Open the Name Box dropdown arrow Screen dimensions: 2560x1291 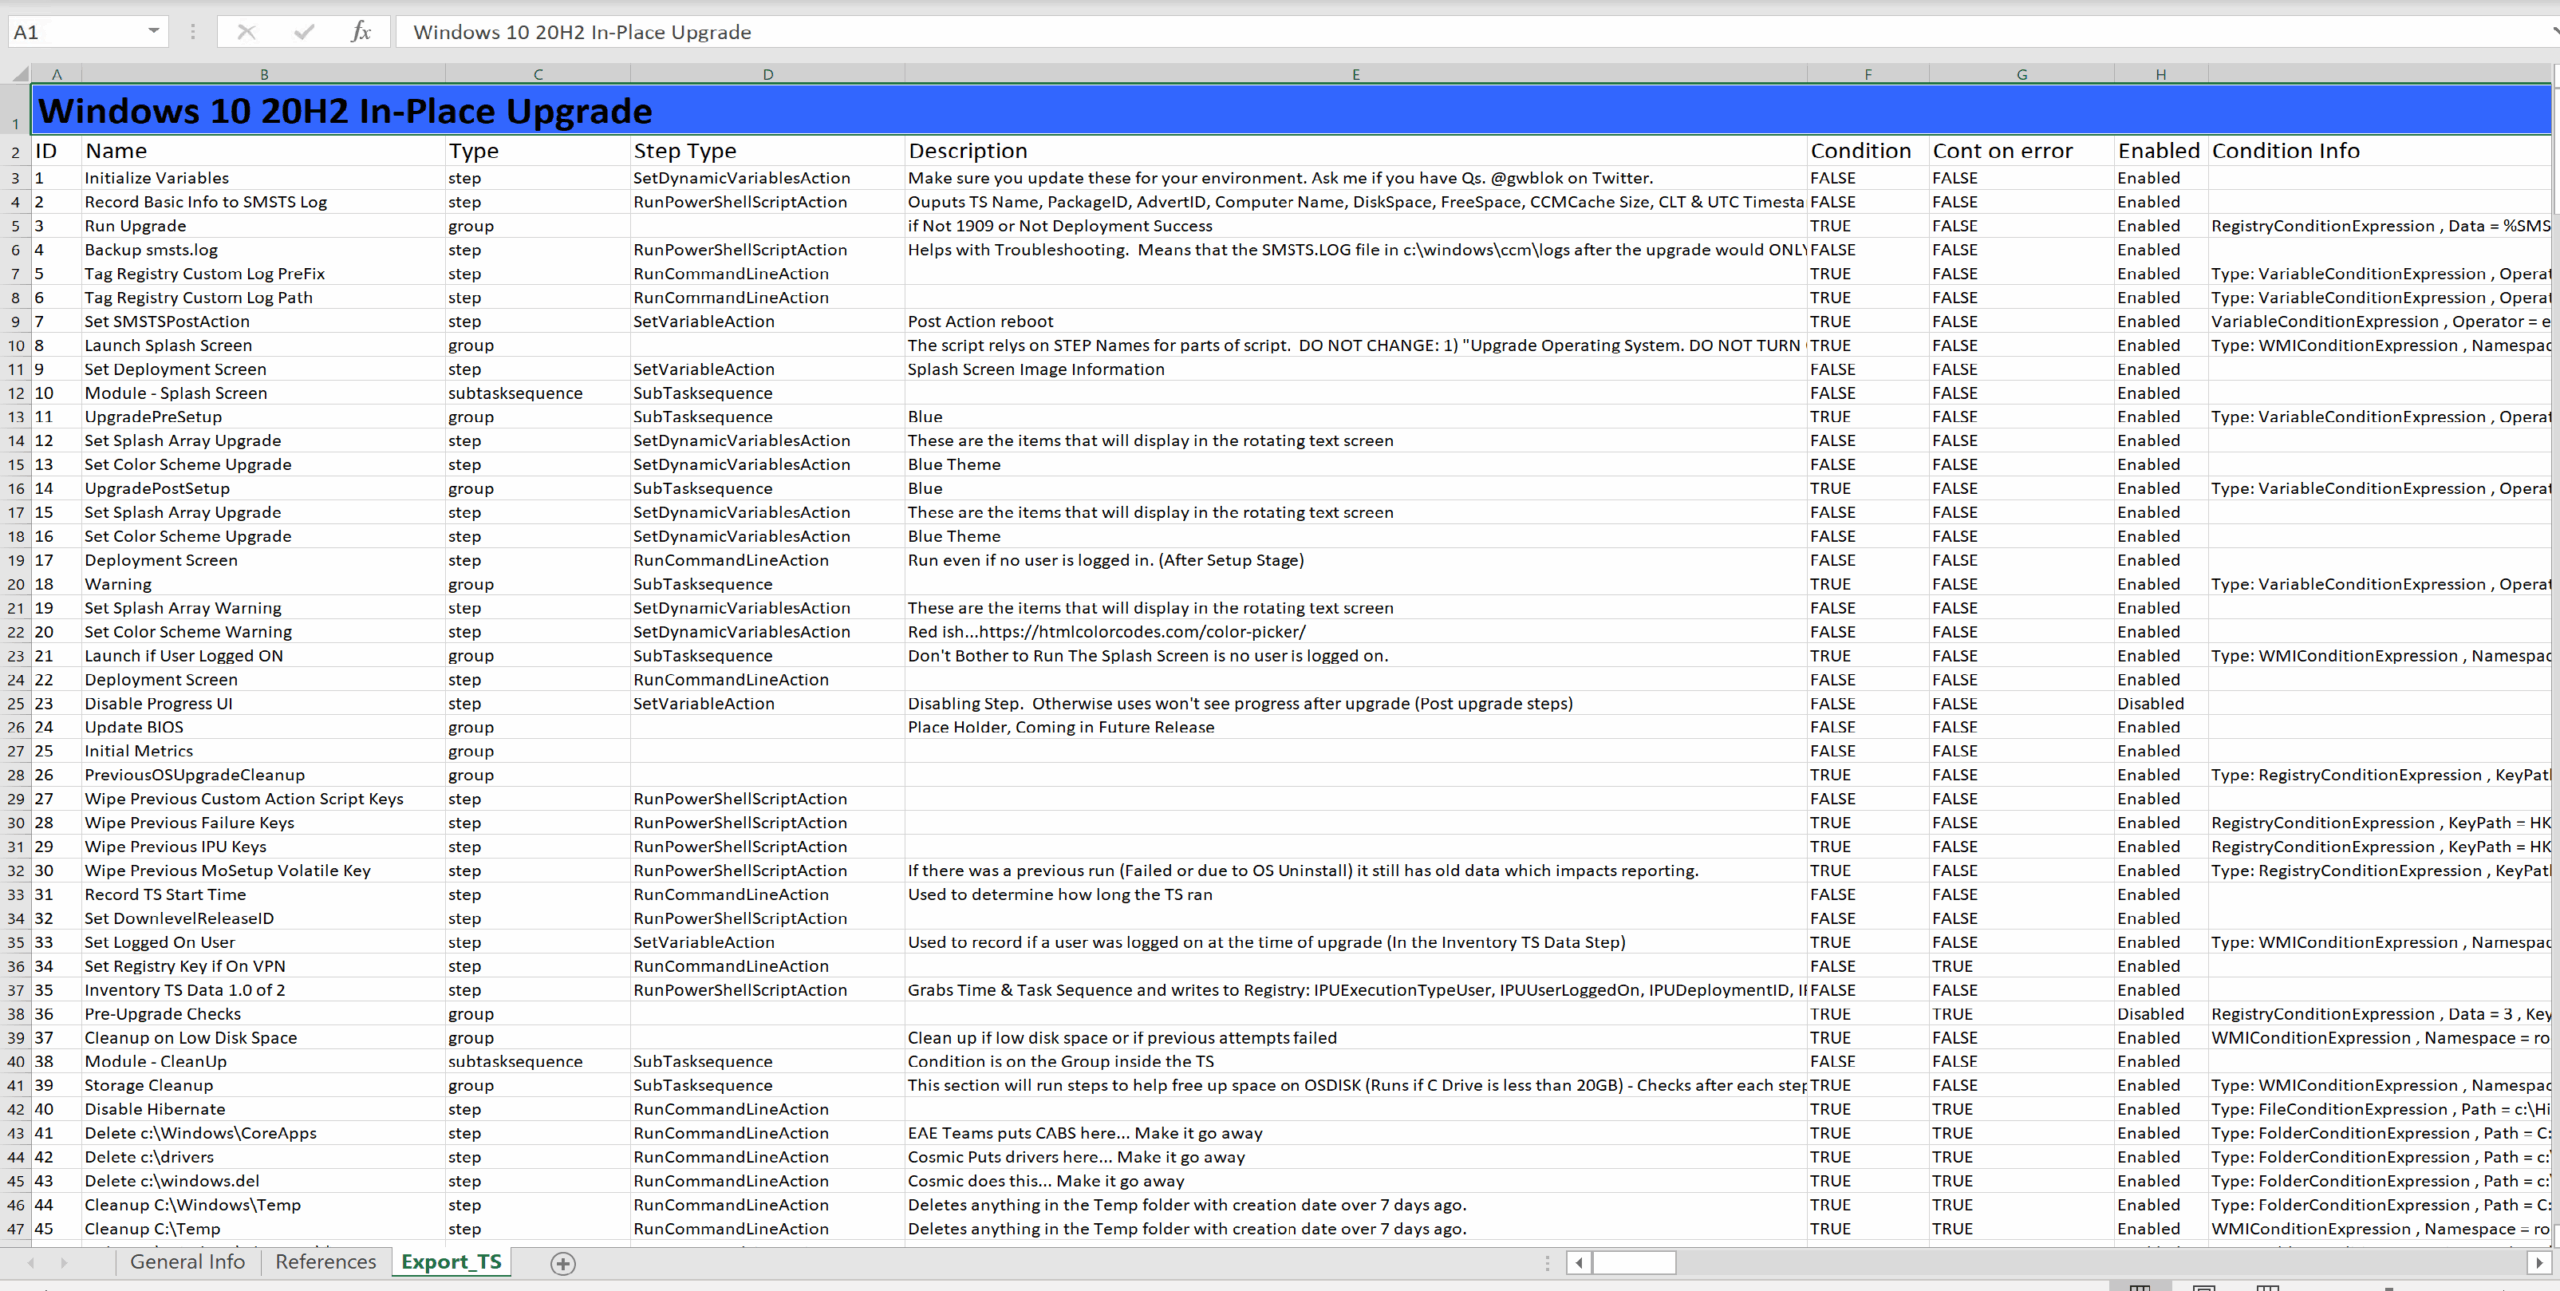click(x=153, y=31)
